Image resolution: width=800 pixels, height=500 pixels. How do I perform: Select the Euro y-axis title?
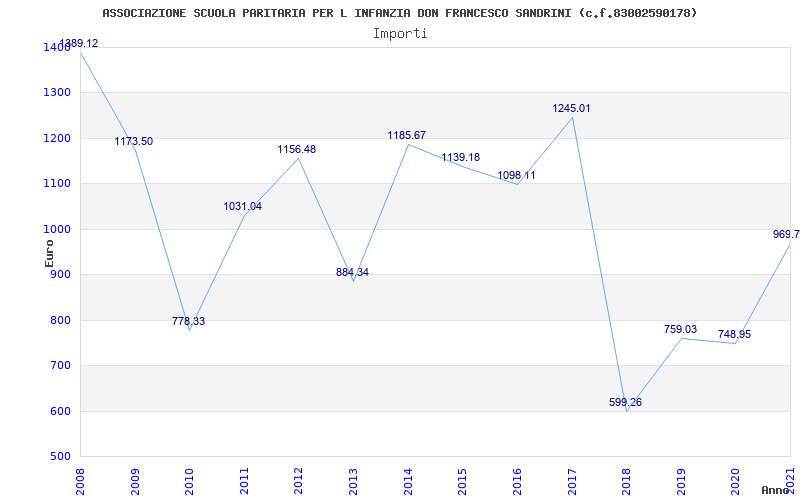[49, 253]
